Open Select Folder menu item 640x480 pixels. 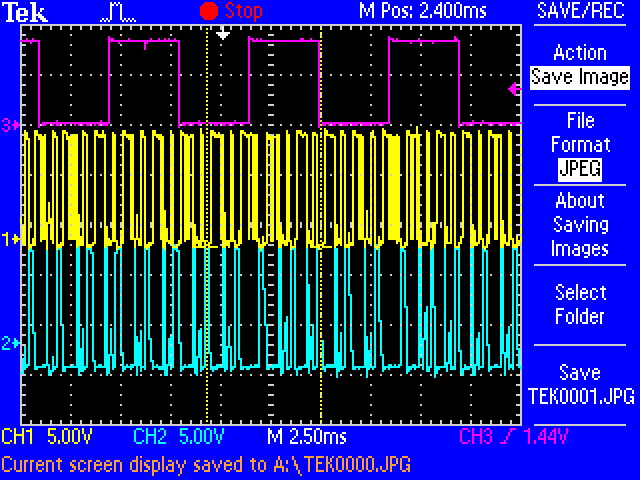tap(580, 304)
